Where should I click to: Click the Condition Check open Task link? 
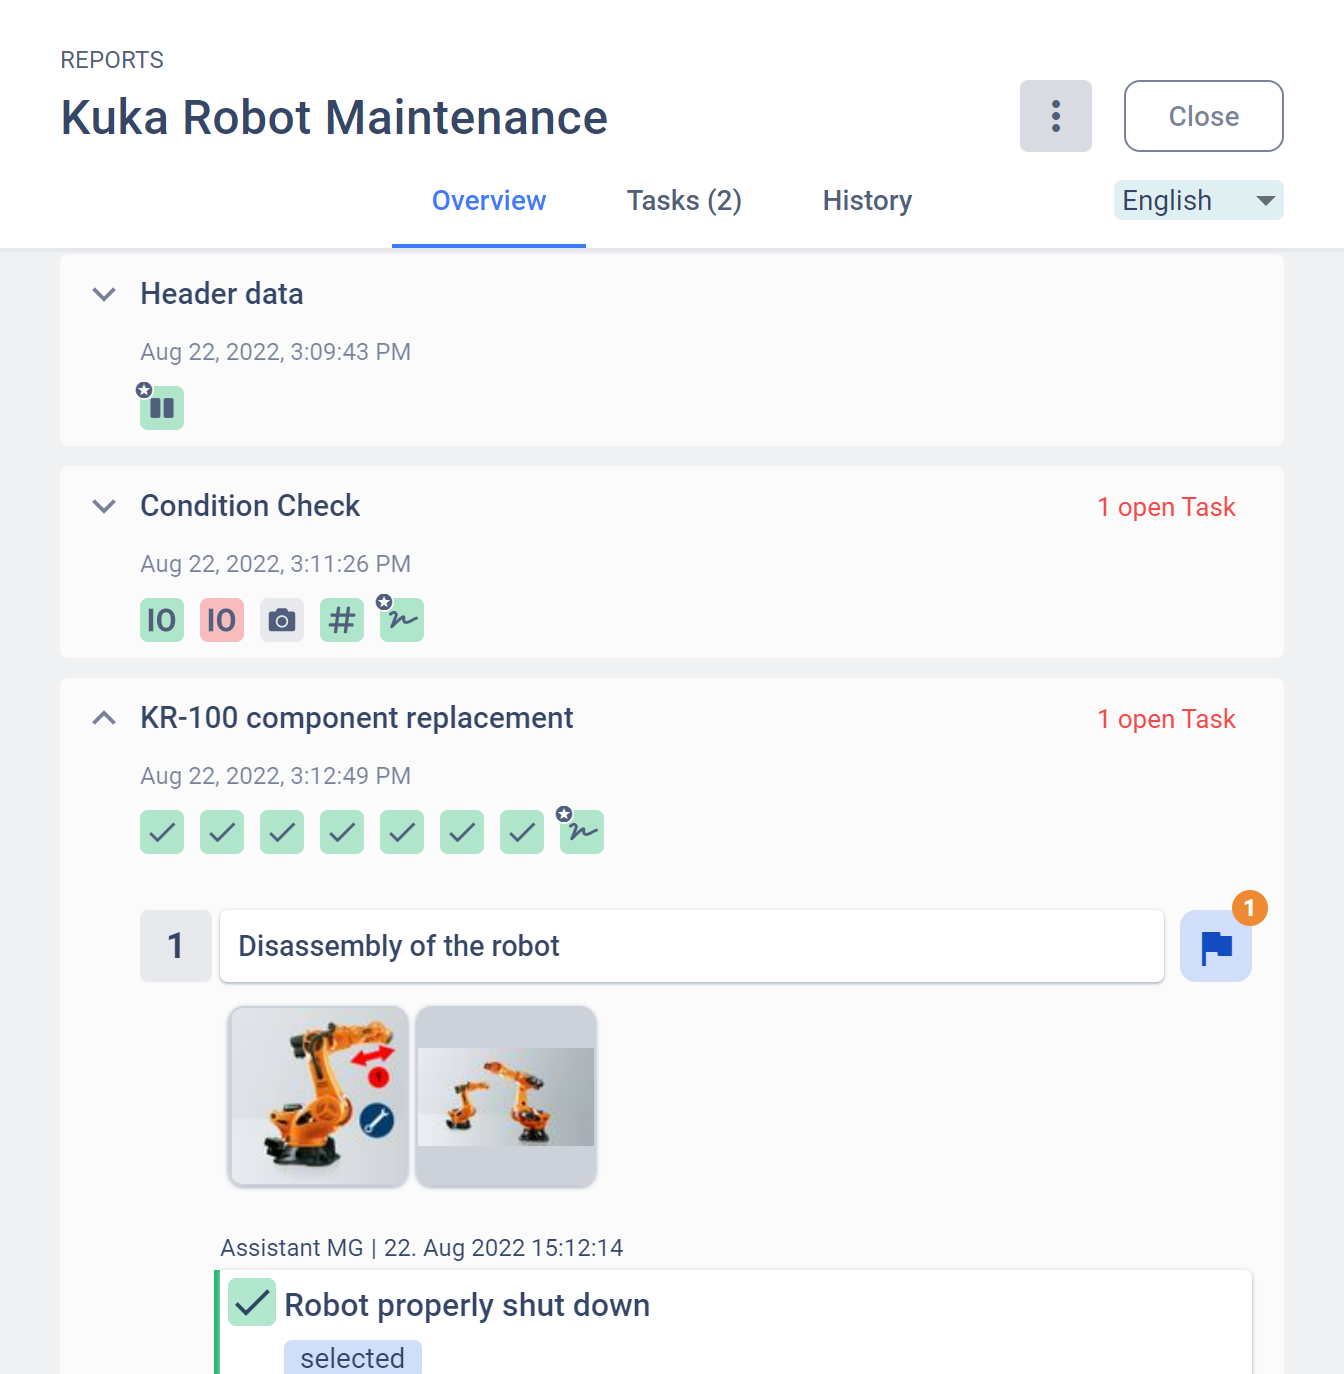coord(1166,507)
